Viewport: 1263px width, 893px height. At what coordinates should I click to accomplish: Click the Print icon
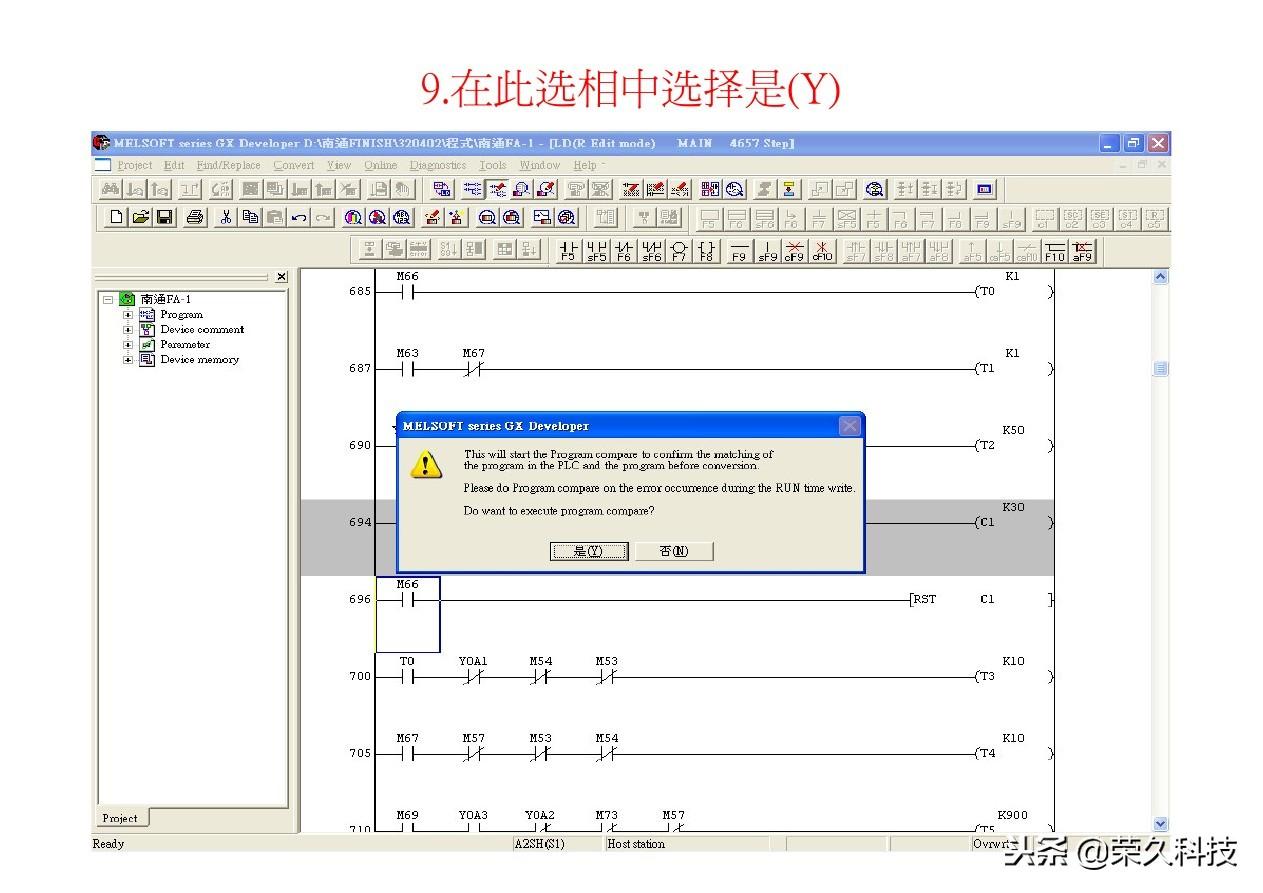coord(195,217)
